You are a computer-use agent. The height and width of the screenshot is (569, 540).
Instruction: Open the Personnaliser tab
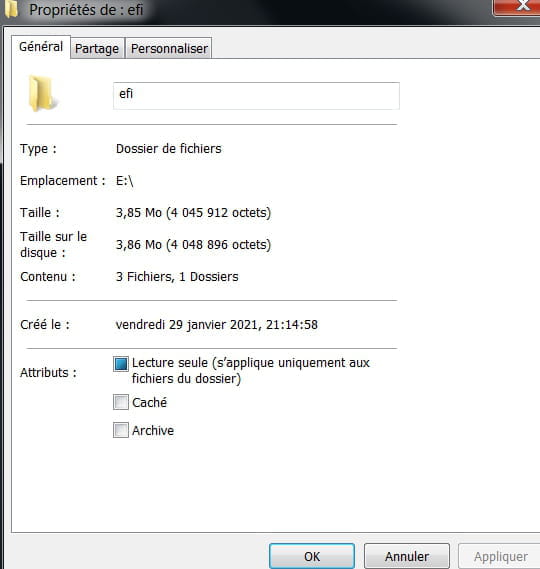pyautogui.click(x=169, y=48)
